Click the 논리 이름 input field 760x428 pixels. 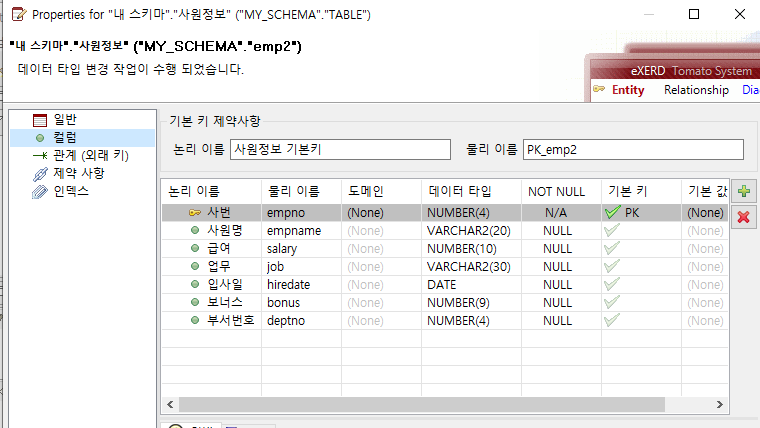pyautogui.click(x=340, y=149)
